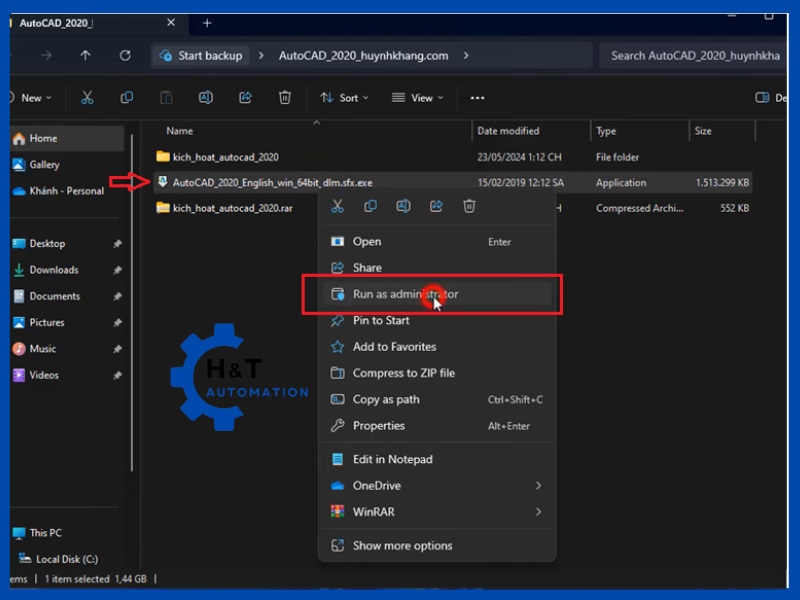The height and width of the screenshot is (600, 800).
Task: Select Run as administrator
Action: (x=405, y=295)
